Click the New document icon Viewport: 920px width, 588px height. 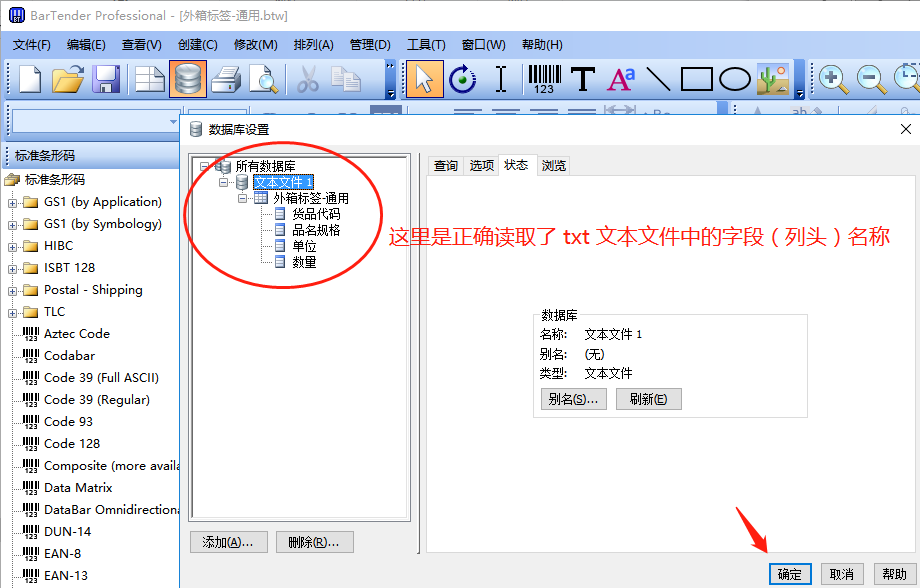click(31, 79)
